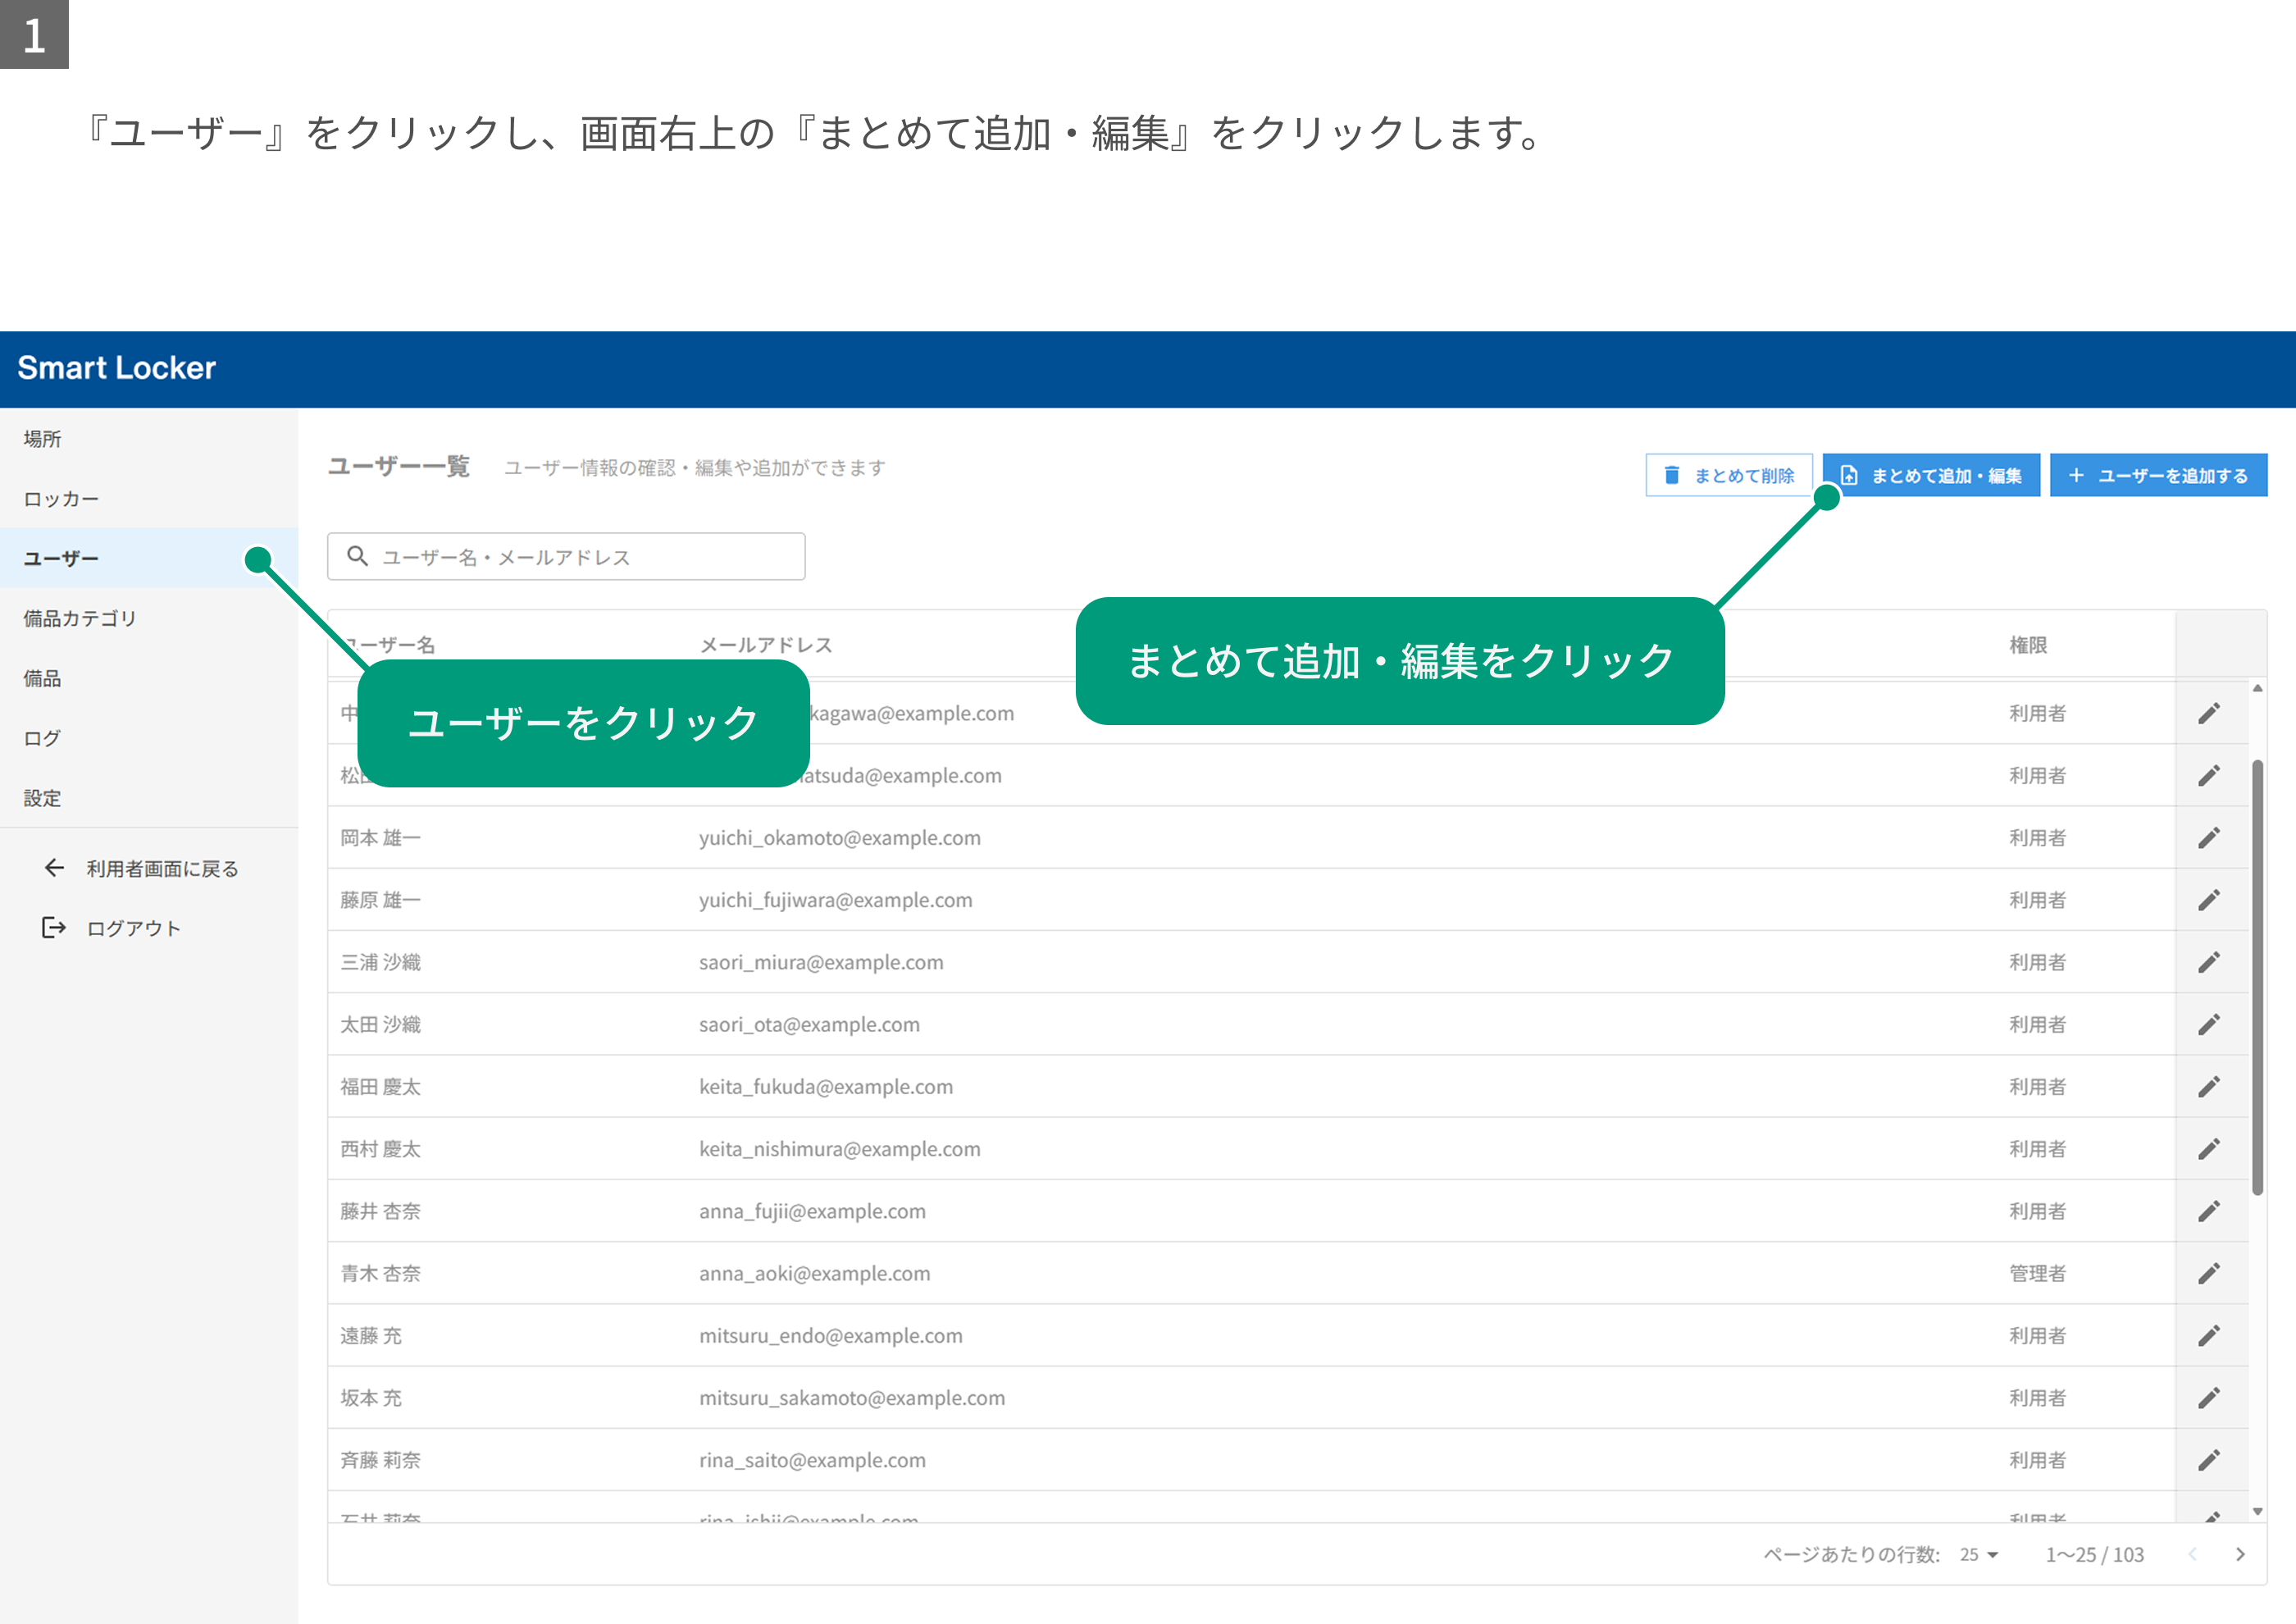This screenshot has height=1624, width=2296.
Task: Open the ユーザー menu in sidebar
Action: point(149,558)
